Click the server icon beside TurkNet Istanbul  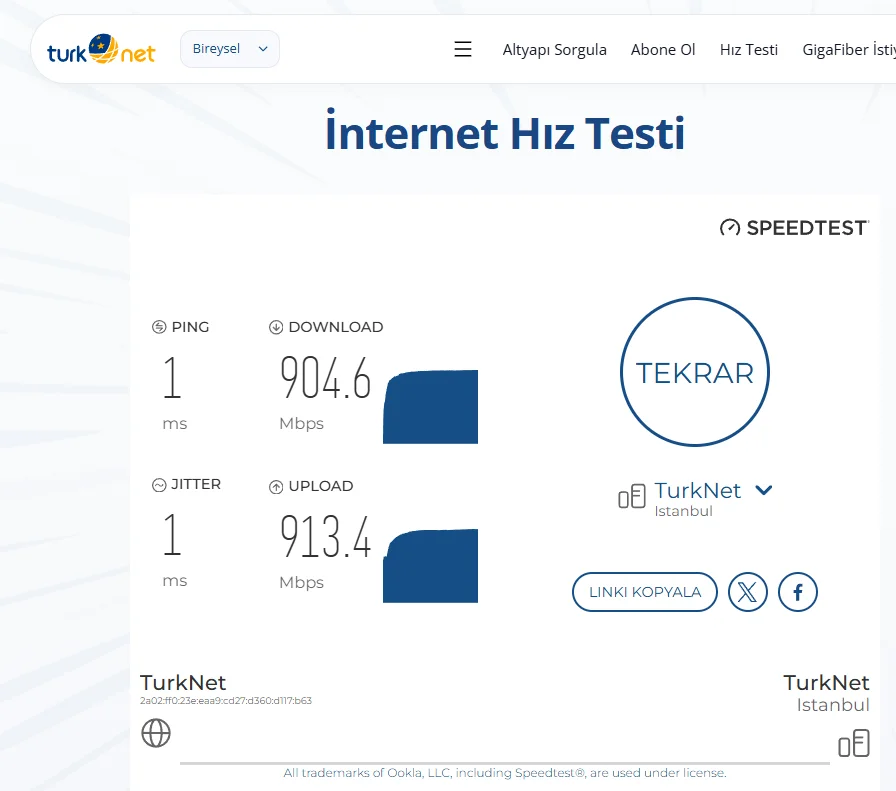632,496
